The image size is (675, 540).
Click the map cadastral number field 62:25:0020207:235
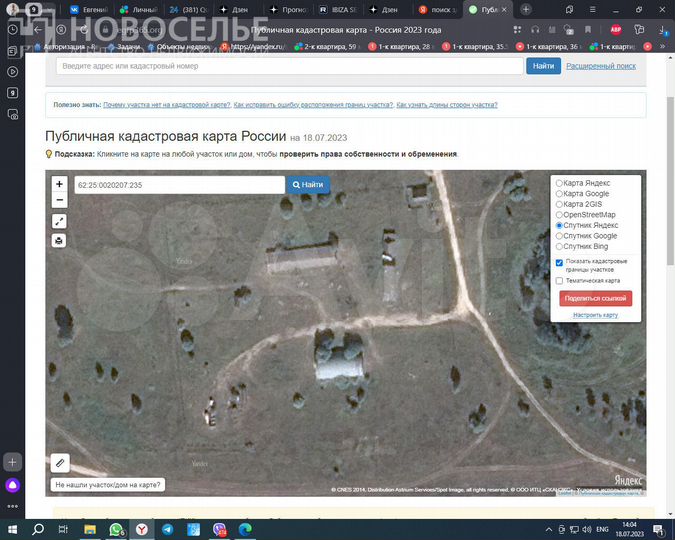coord(180,185)
